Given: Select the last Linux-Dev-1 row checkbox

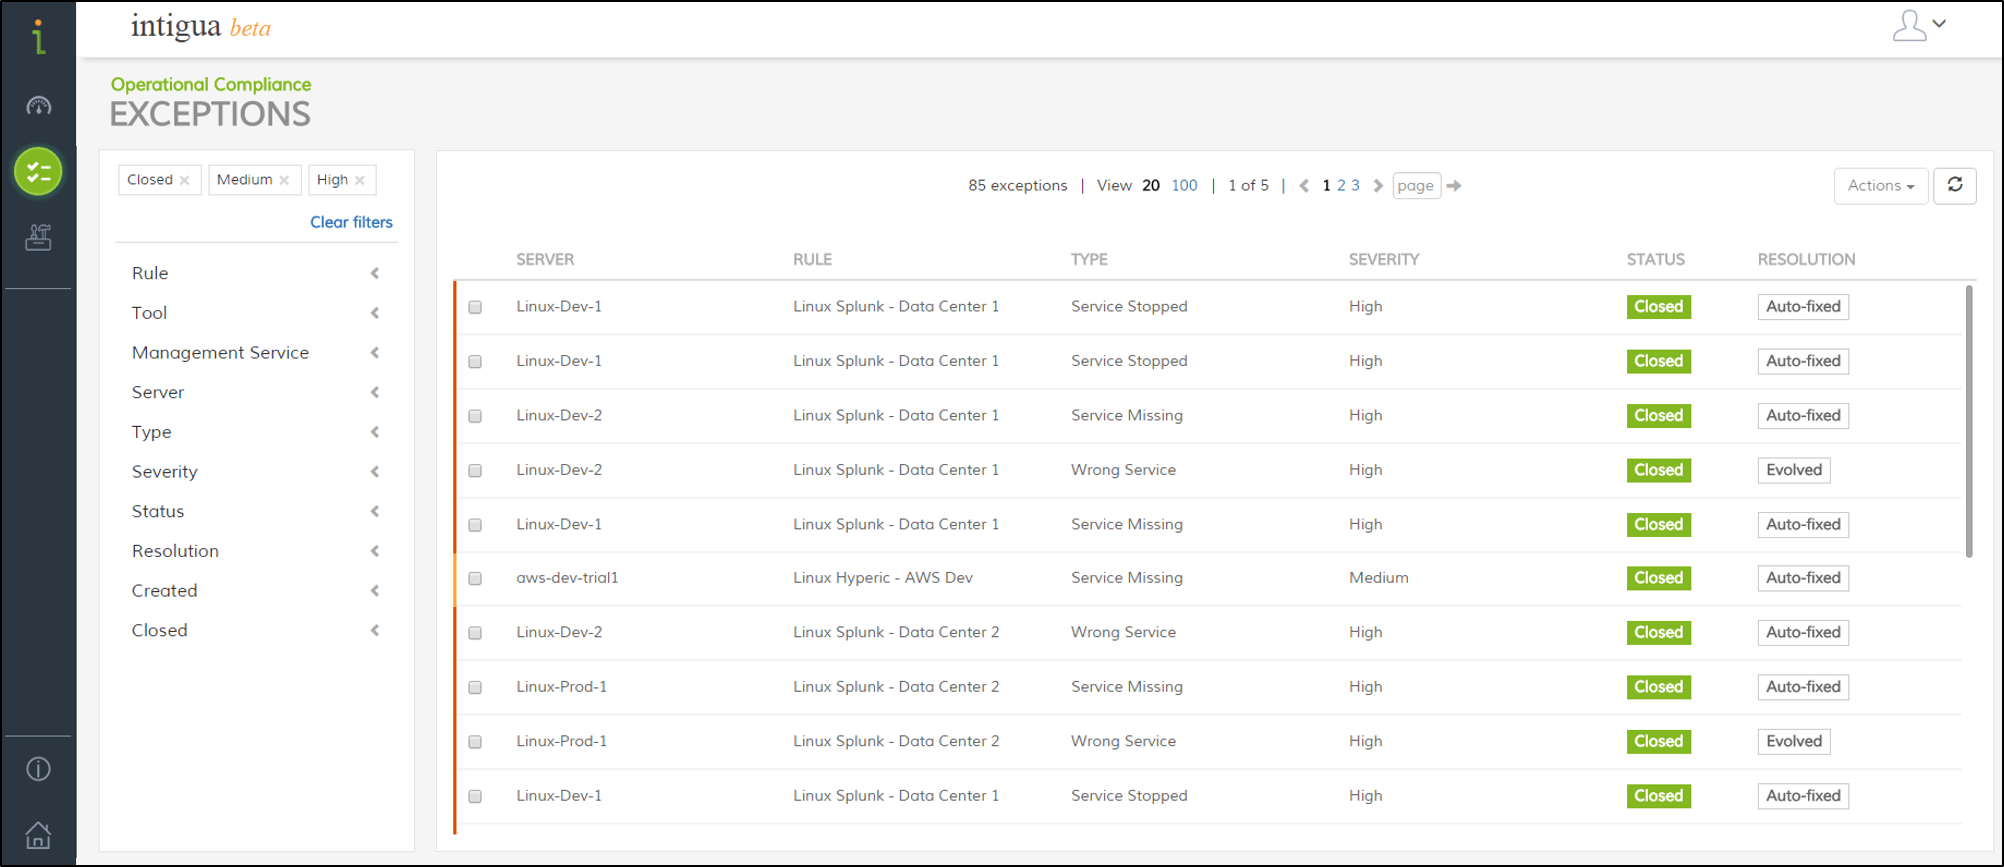Looking at the screenshot, I should (475, 797).
